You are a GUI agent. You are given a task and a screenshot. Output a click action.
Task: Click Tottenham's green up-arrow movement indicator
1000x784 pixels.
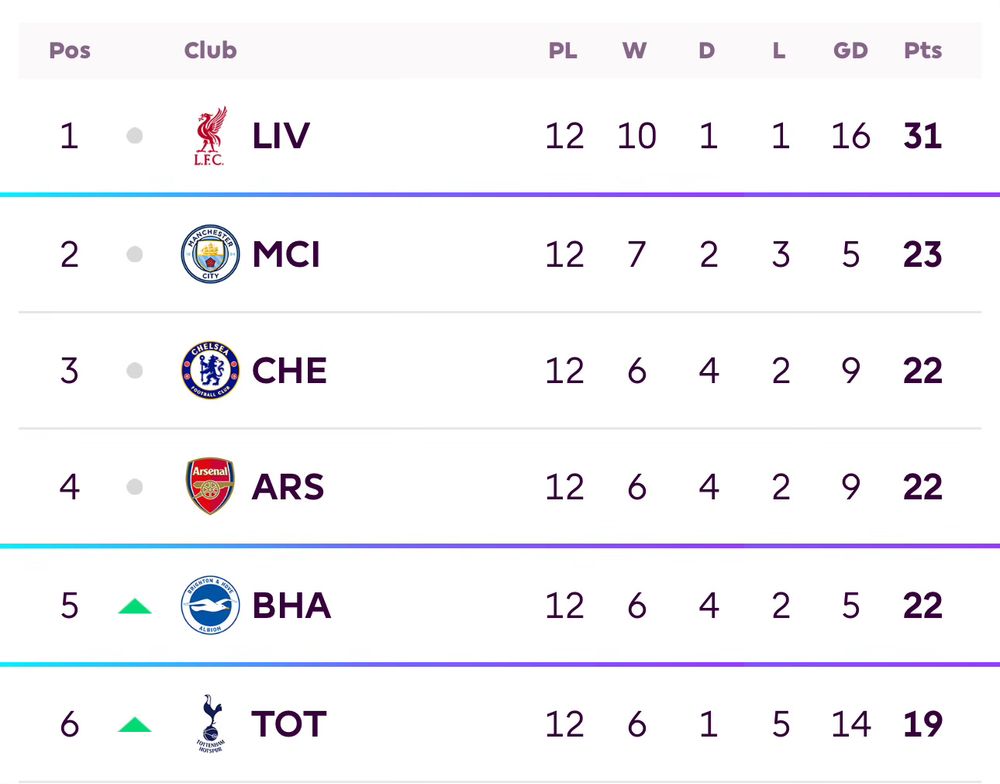coord(135,724)
